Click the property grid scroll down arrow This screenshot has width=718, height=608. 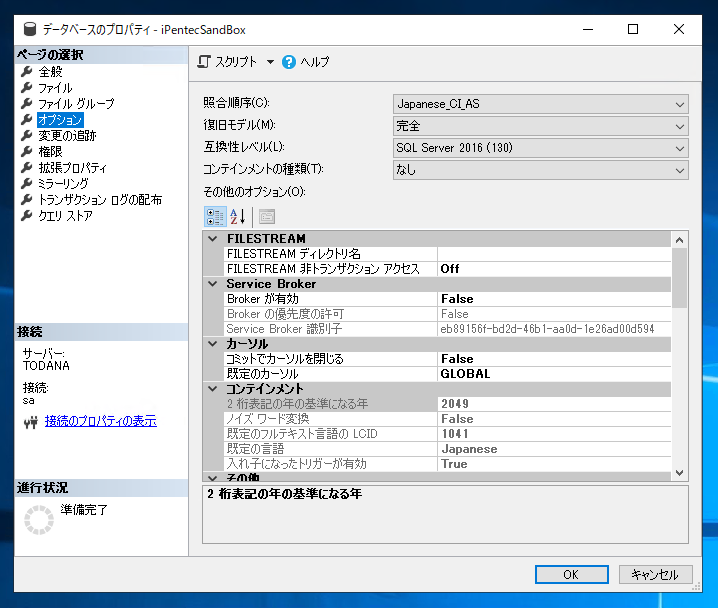point(680,472)
